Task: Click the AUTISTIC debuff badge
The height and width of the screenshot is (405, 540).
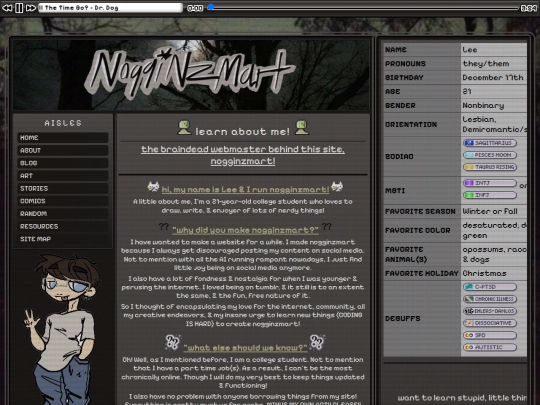Action: (490, 347)
